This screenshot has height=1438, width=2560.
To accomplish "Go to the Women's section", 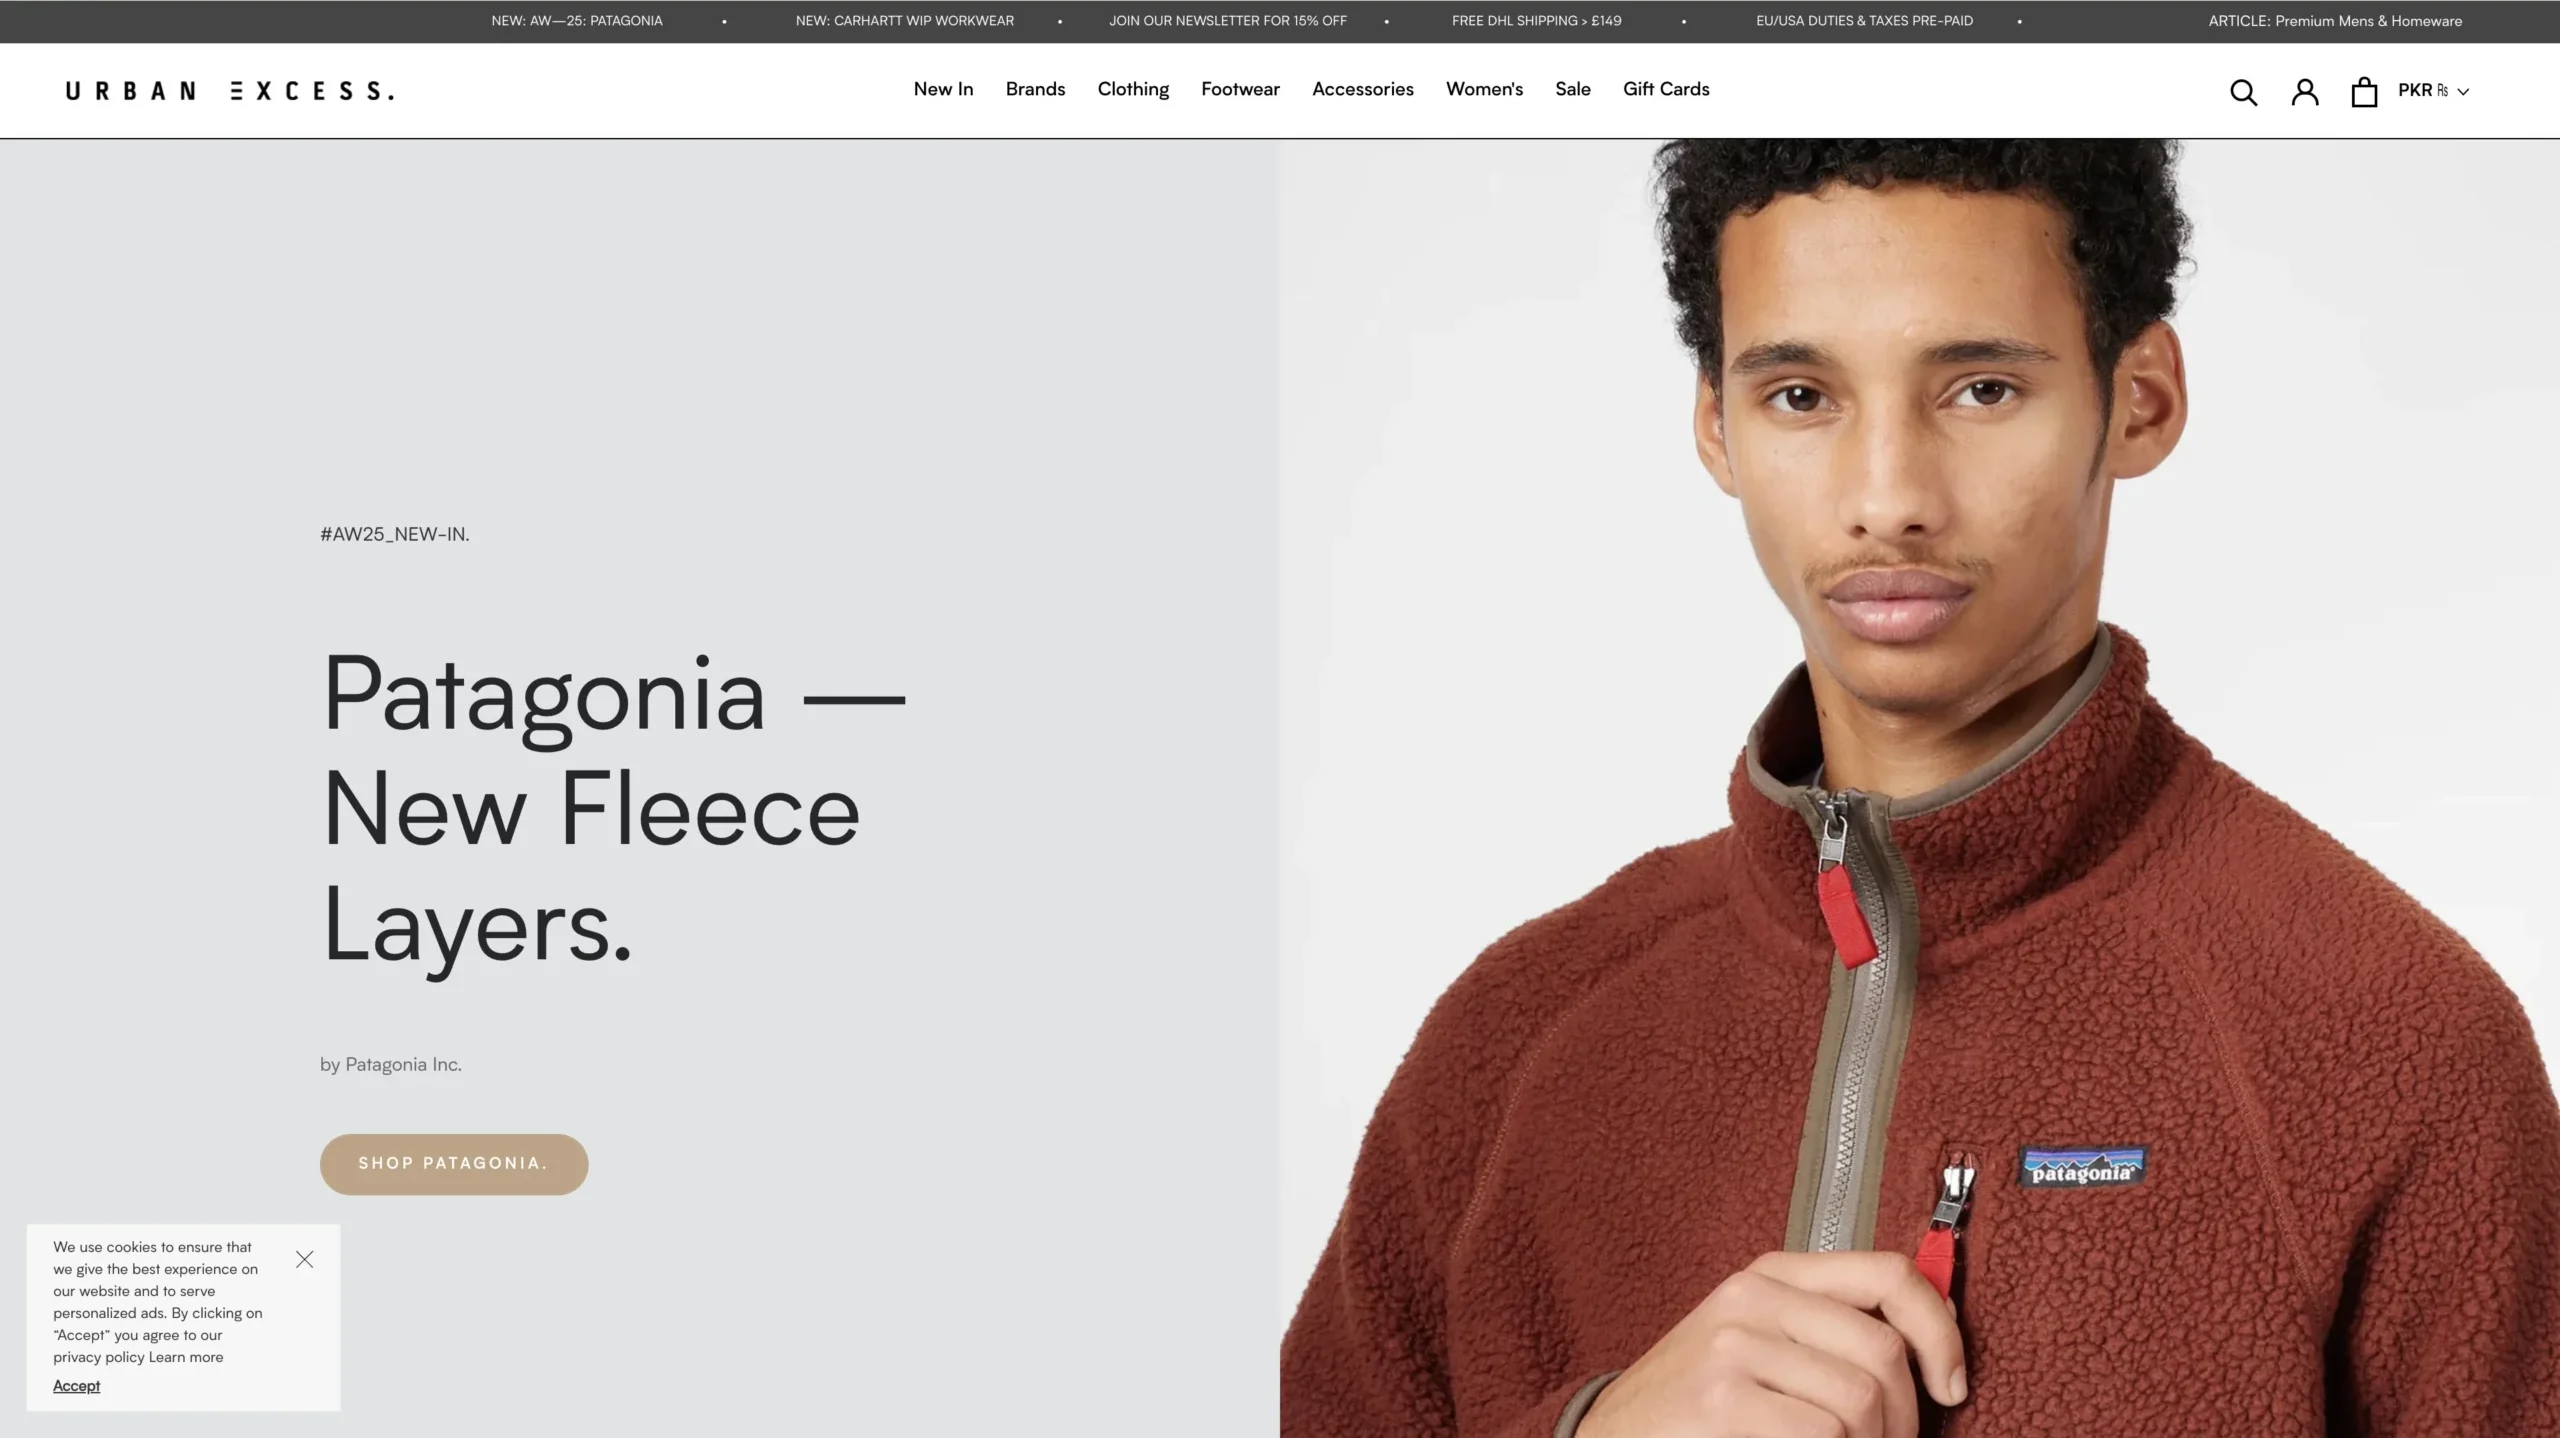I will point(1484,89).
